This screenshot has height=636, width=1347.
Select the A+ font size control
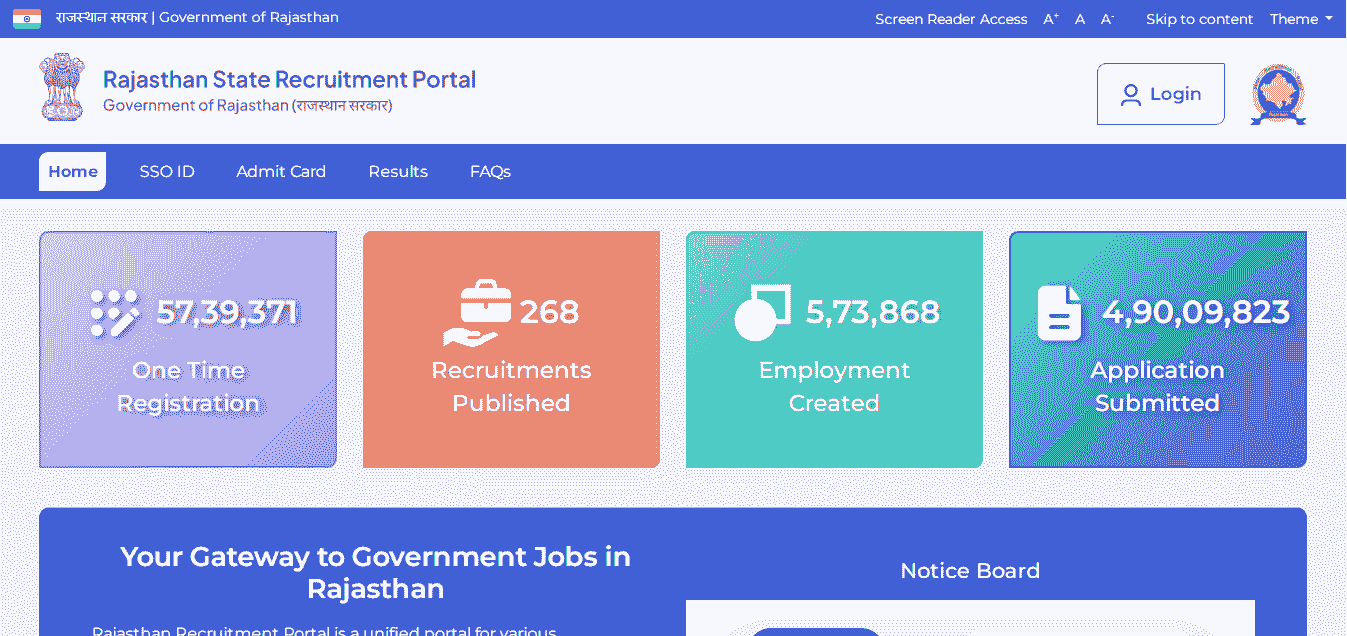click(1050, 17)
